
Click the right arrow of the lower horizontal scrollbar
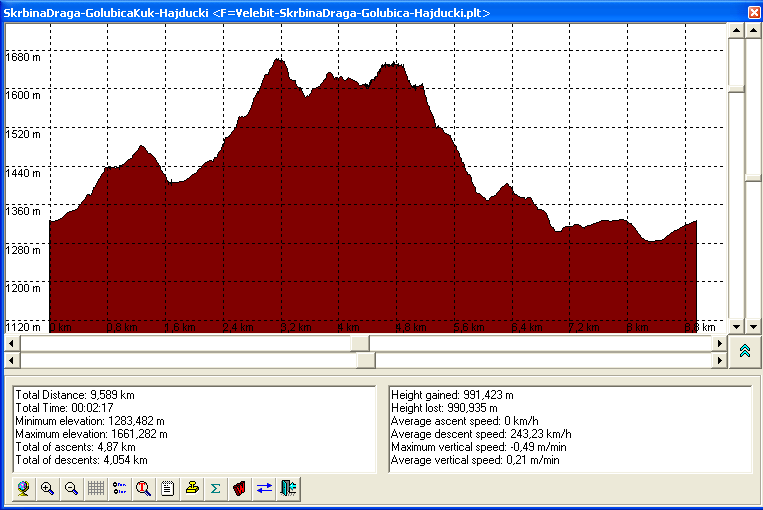pos(720,359)
